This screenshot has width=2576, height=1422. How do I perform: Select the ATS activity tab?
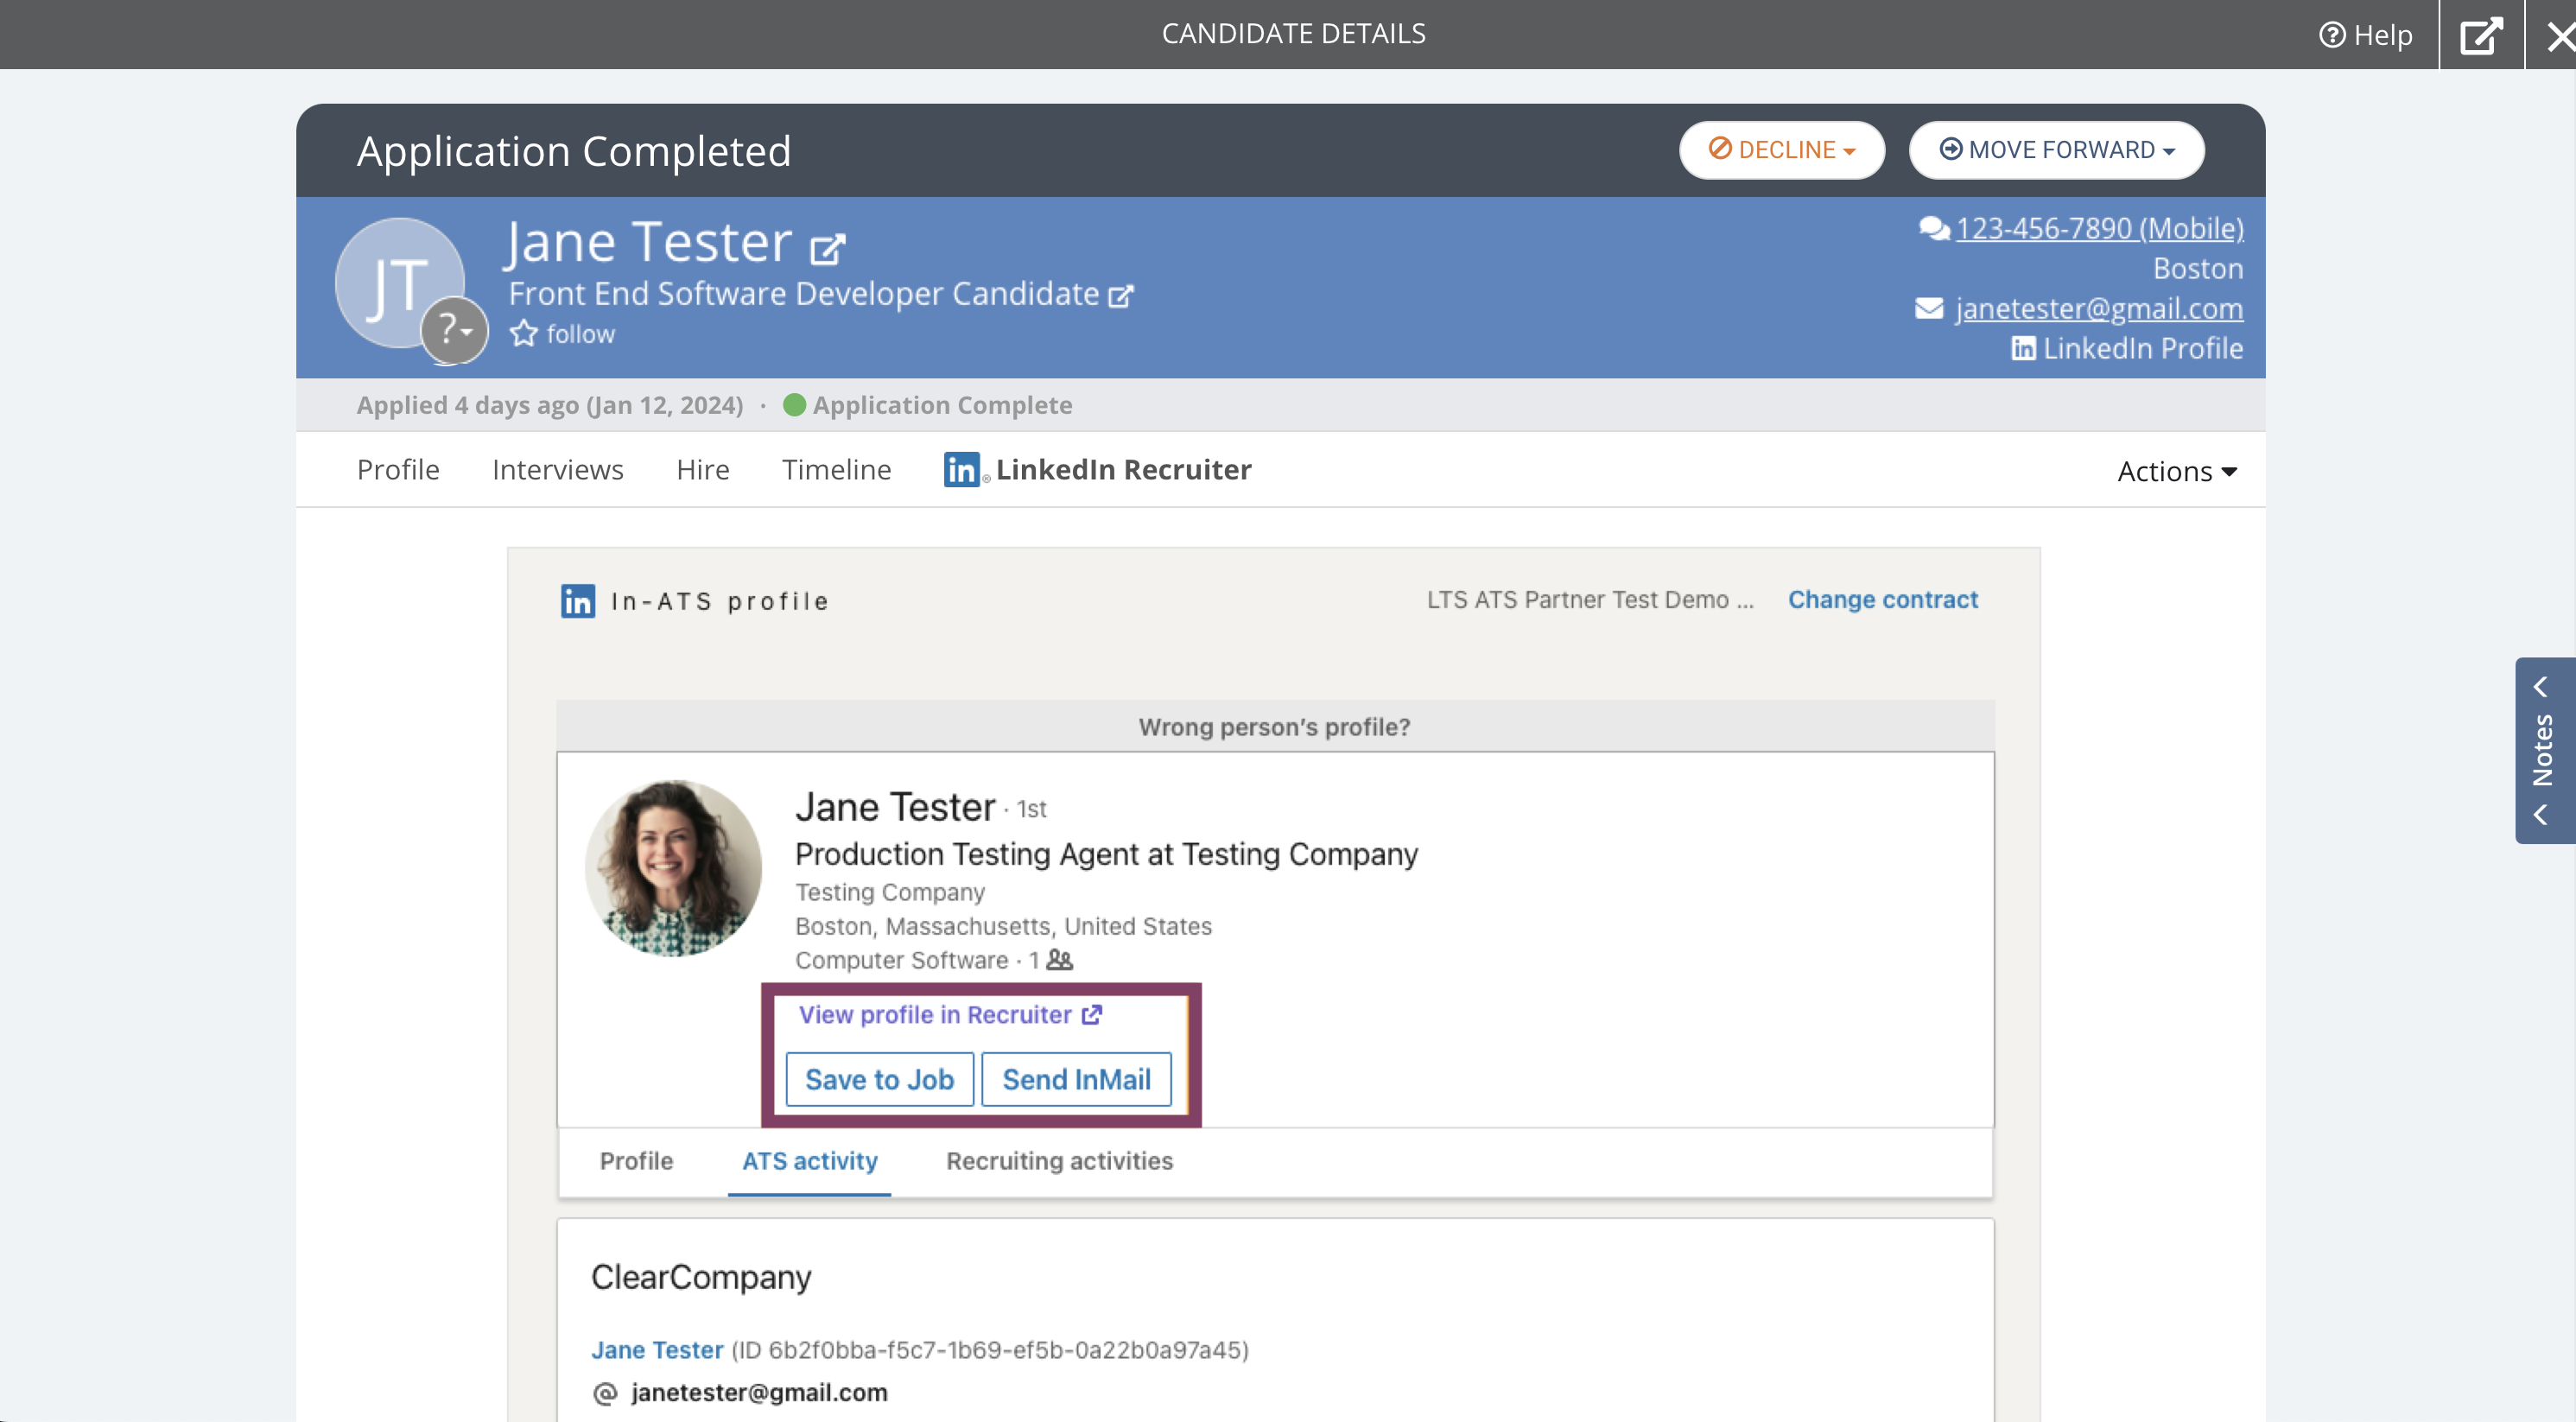pyautogui.click(x=810, y=1161)
